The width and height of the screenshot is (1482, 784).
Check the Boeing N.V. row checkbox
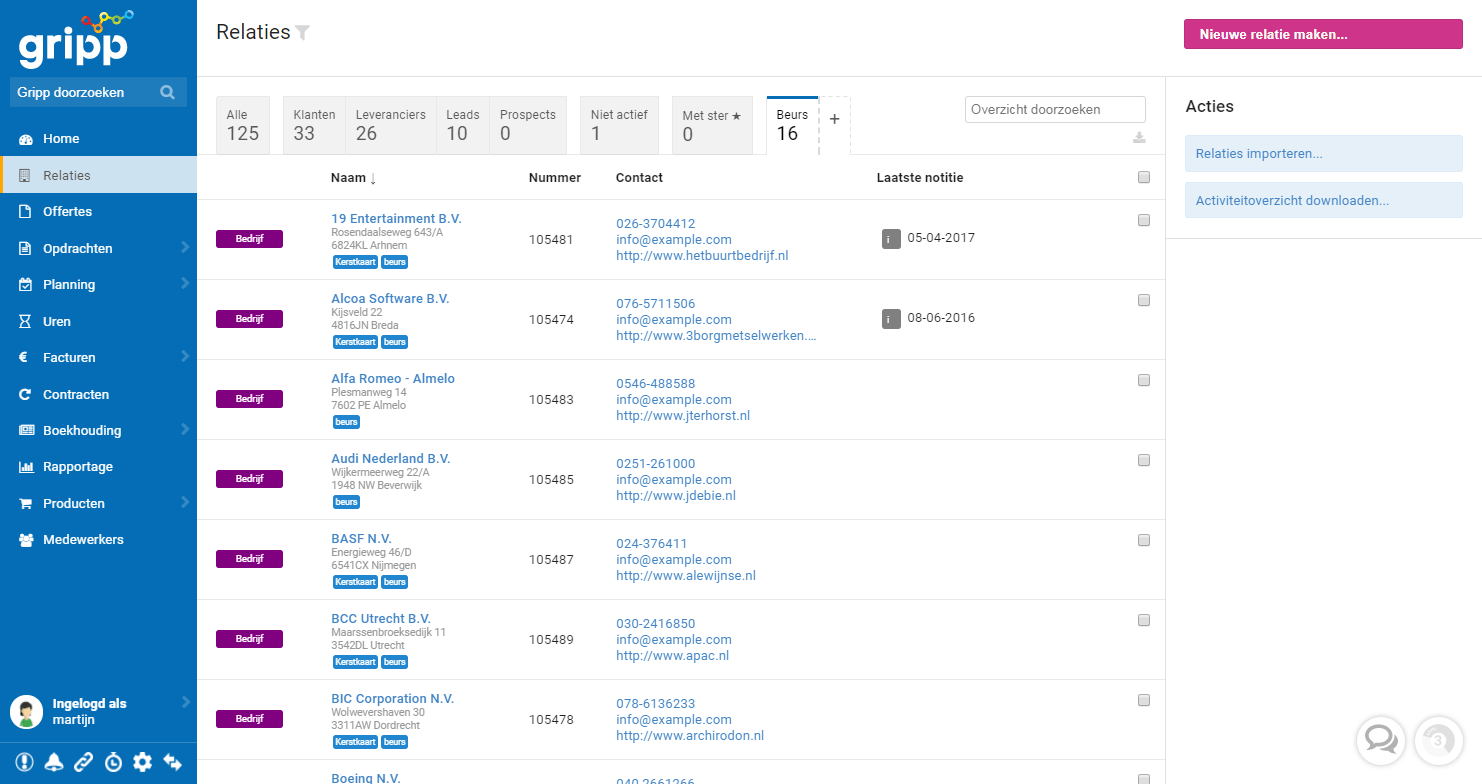(1144, 779)
